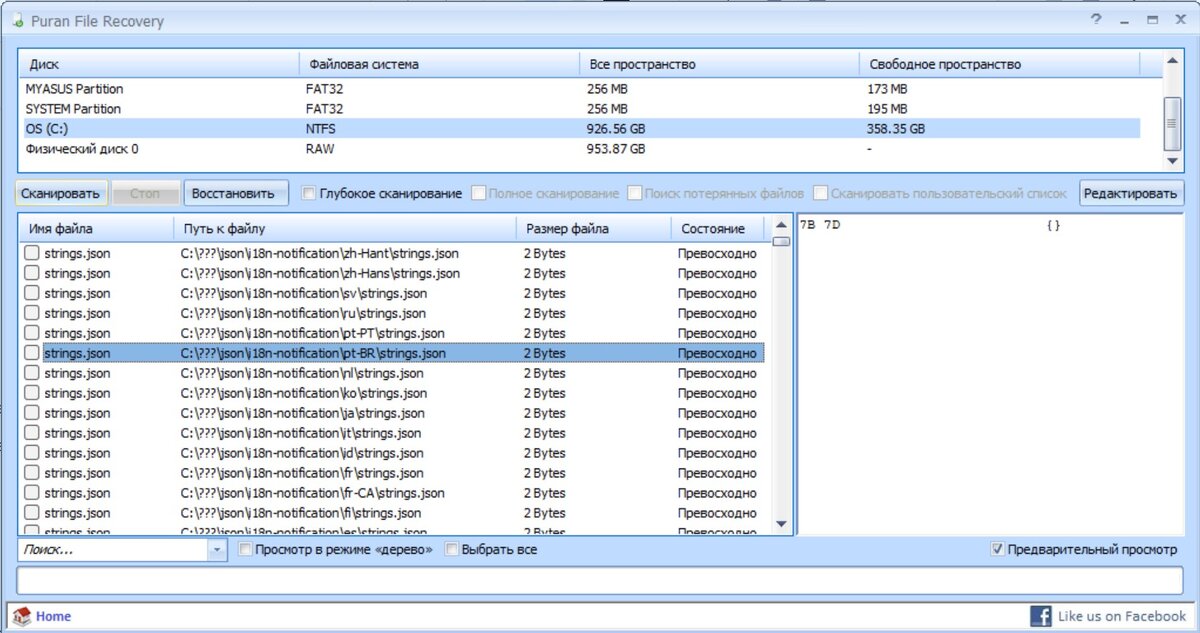Select path ending fi\strings.json

300,513
